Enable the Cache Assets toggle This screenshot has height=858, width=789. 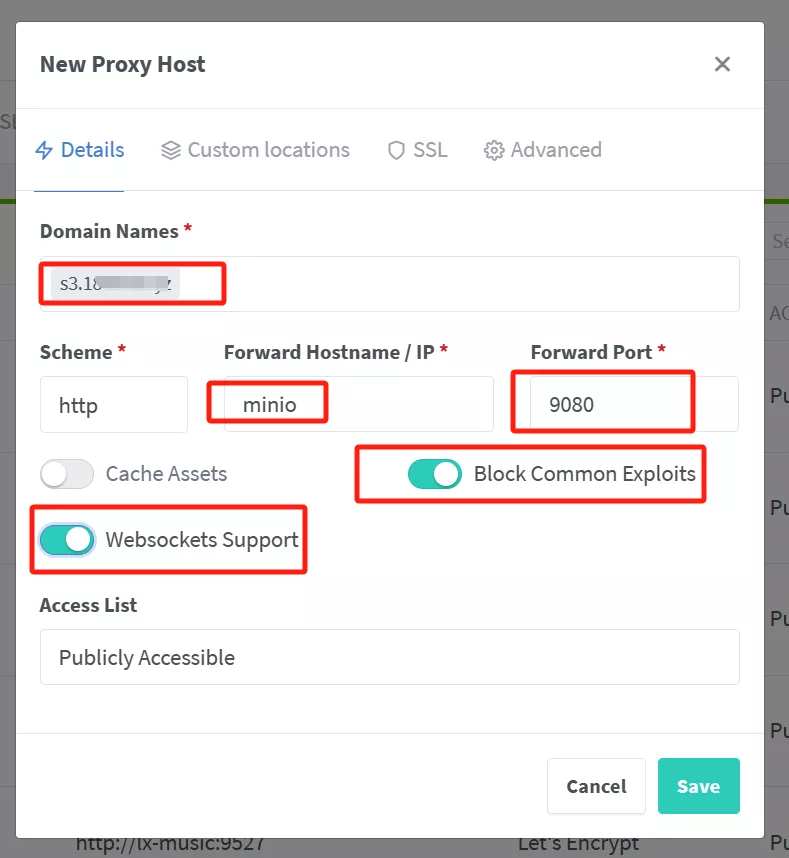(67, 474)
